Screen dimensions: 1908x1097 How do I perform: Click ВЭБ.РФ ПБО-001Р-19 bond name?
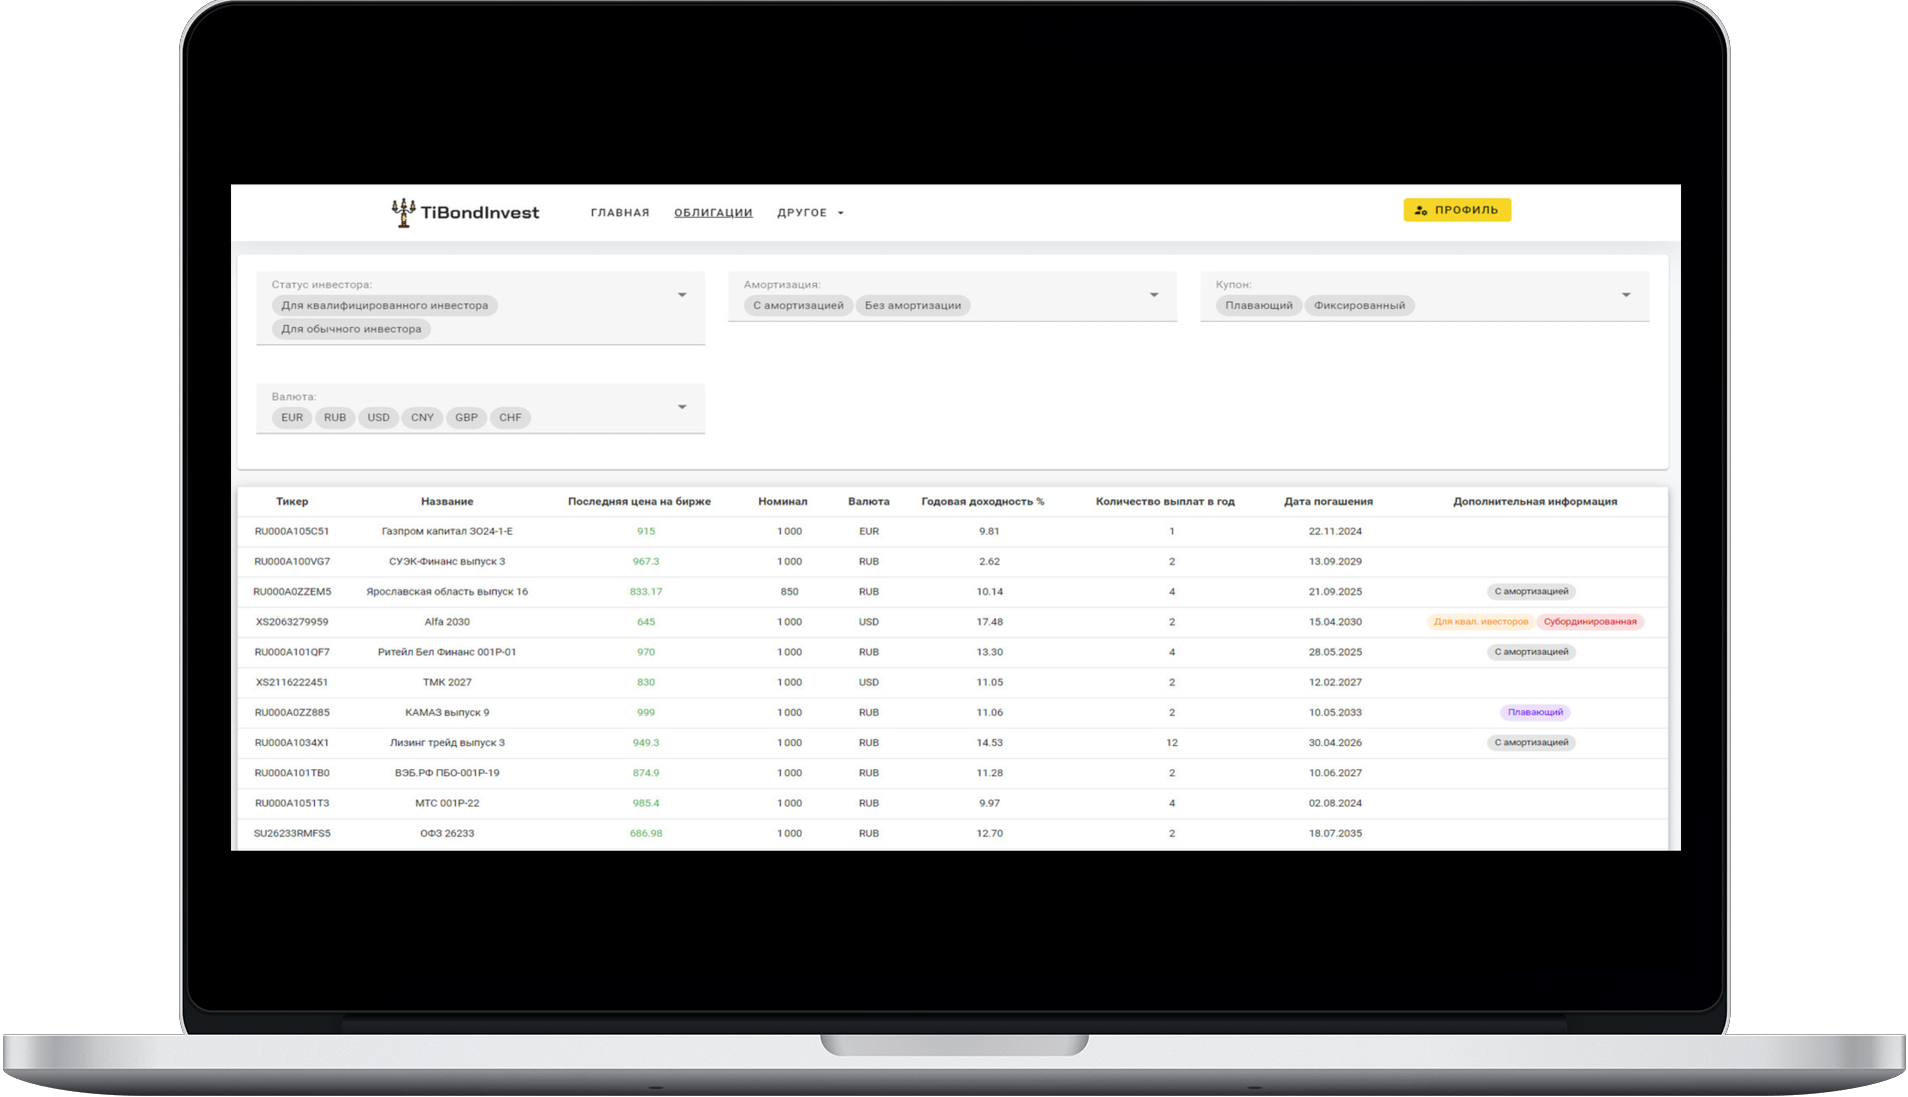pos(447,773)
